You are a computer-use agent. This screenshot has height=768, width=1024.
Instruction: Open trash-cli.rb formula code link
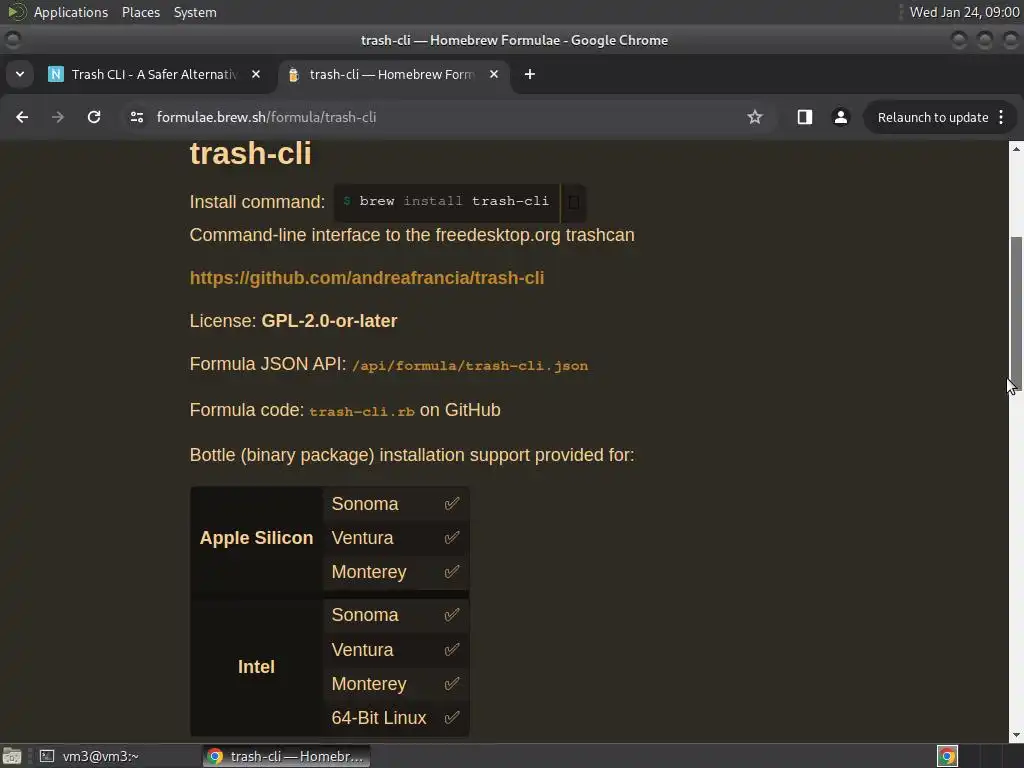tap(362, 411)
